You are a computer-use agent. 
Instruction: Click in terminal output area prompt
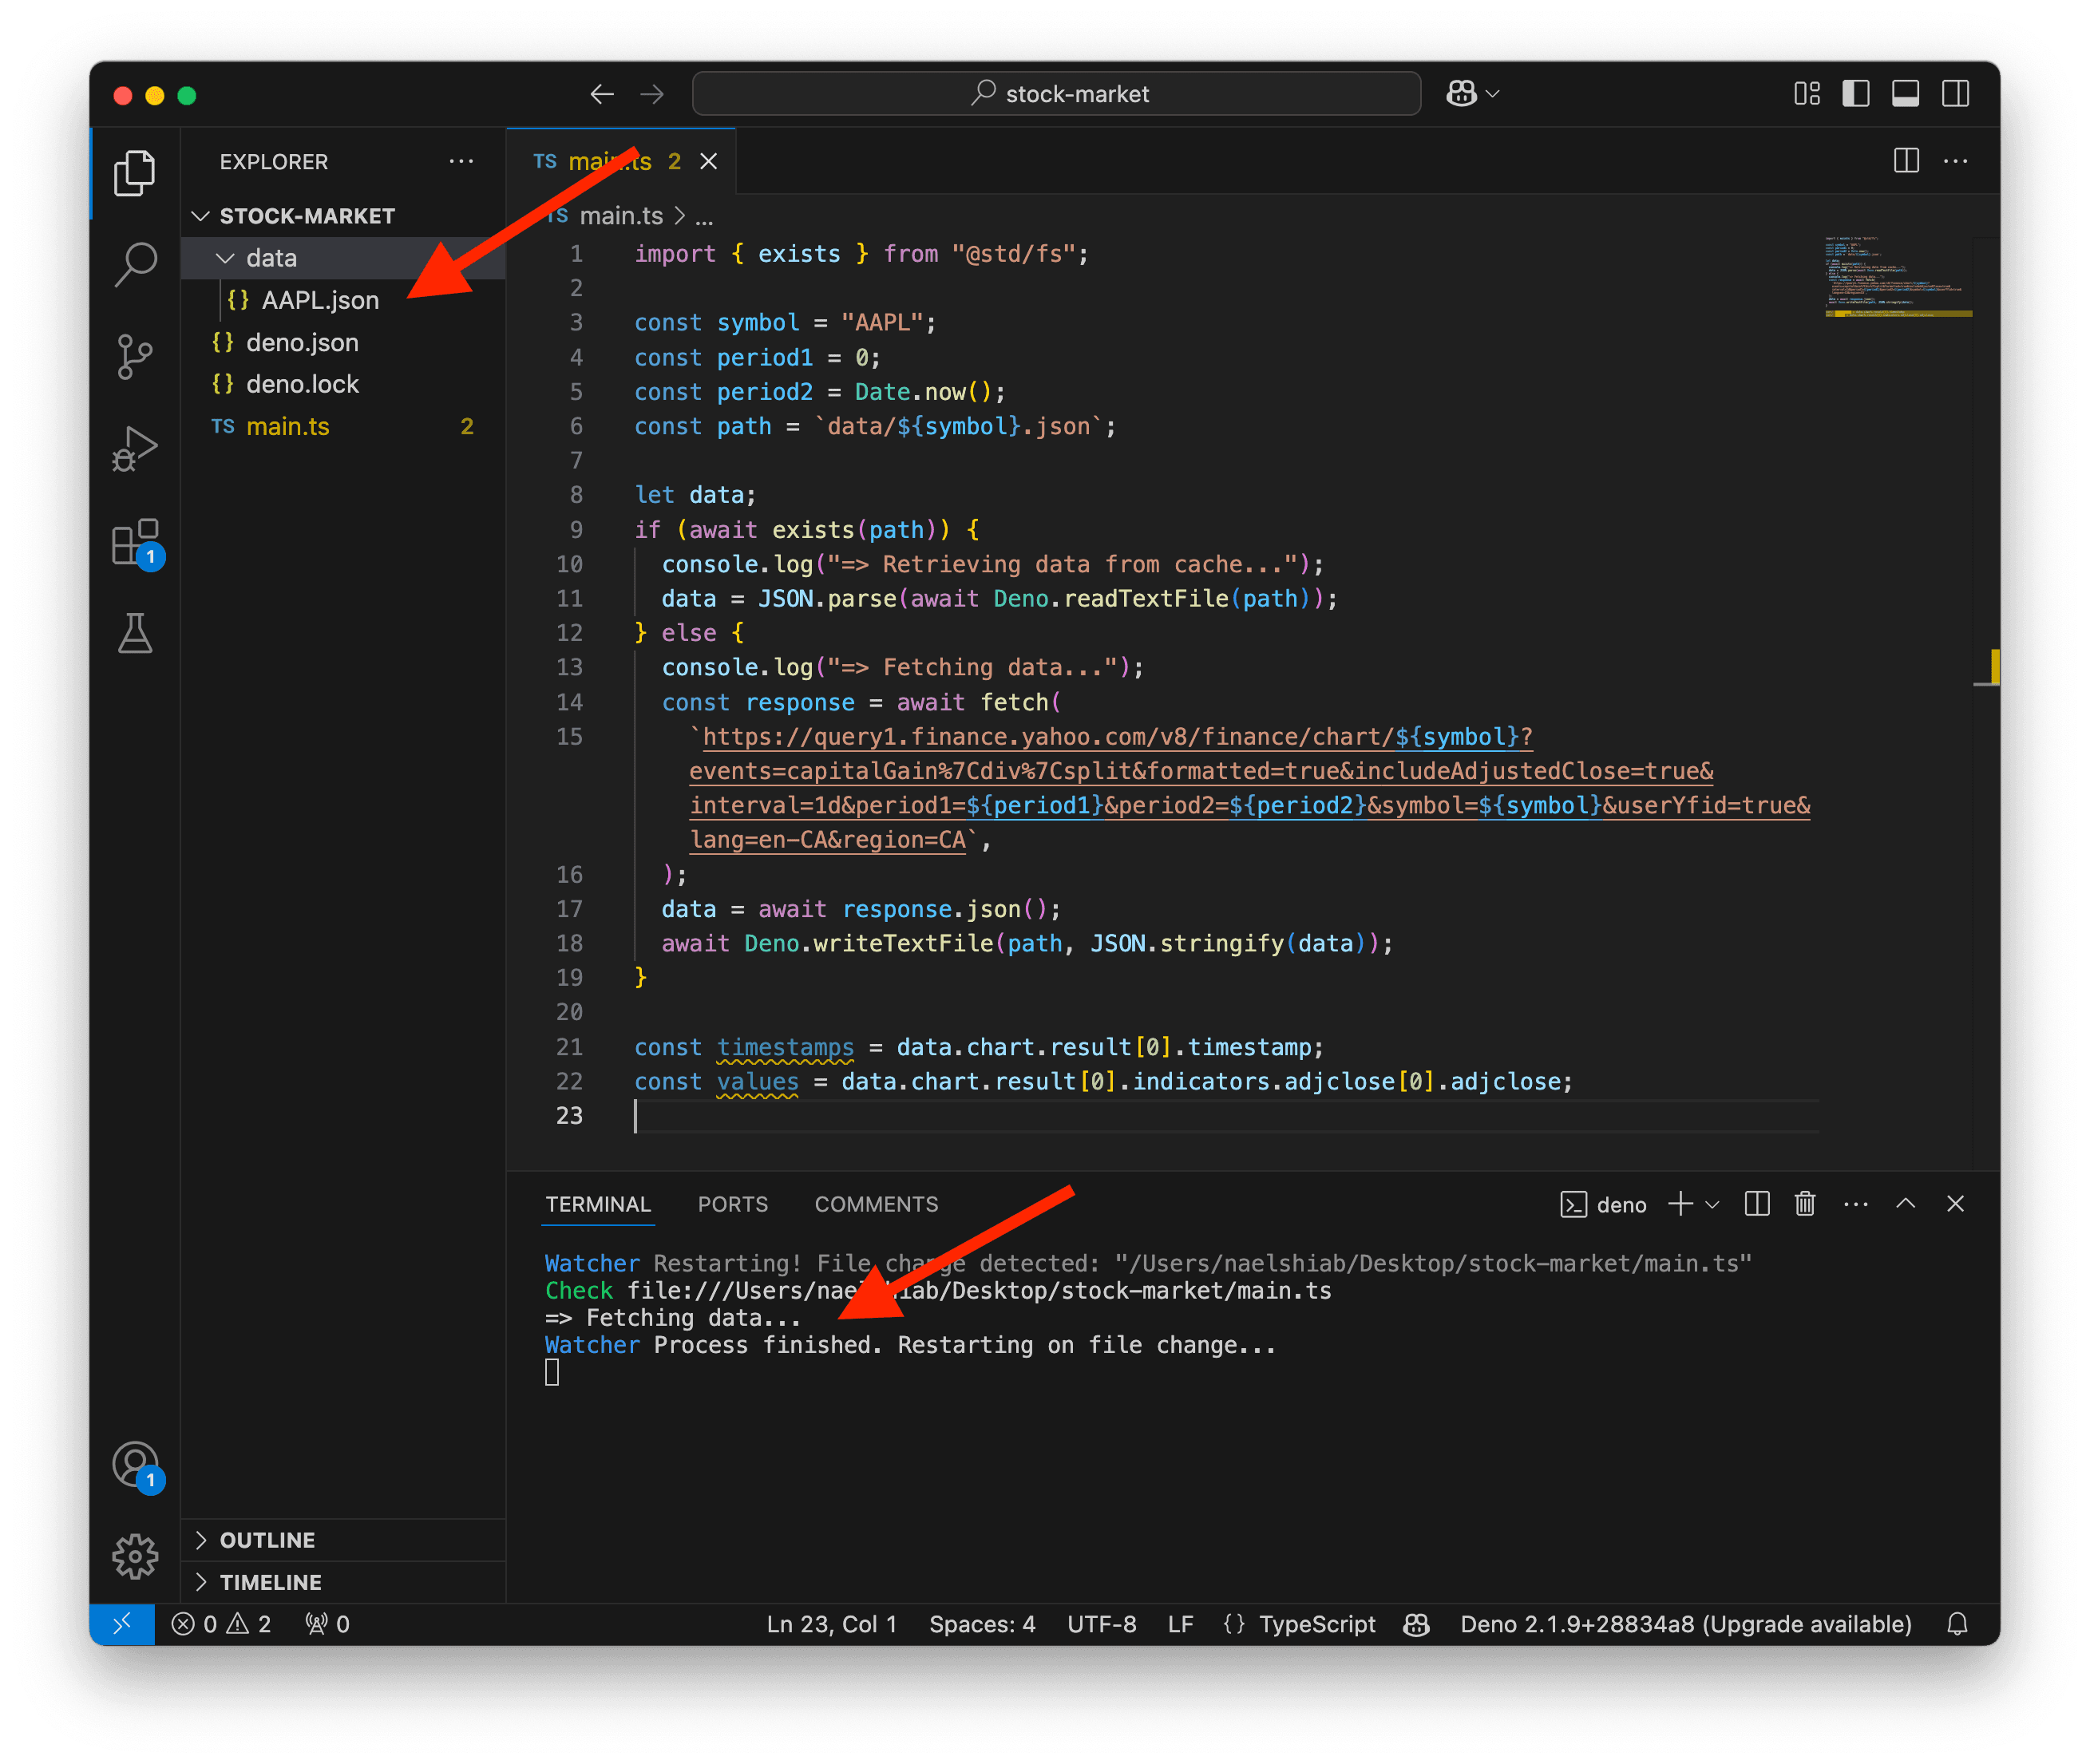(x=552, y=1373)
